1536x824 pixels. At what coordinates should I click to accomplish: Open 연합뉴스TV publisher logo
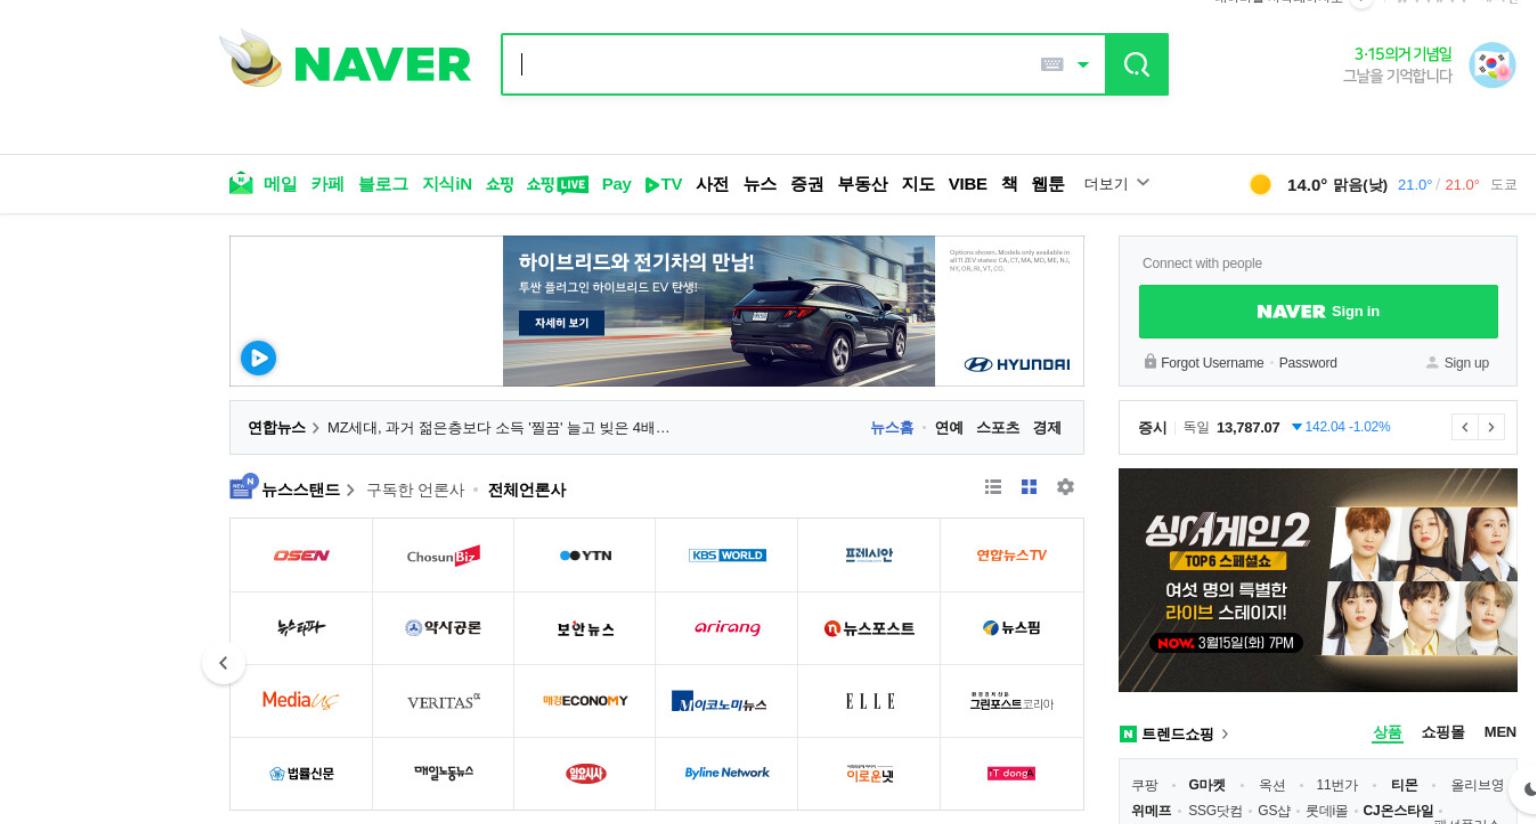[1011, 555]
